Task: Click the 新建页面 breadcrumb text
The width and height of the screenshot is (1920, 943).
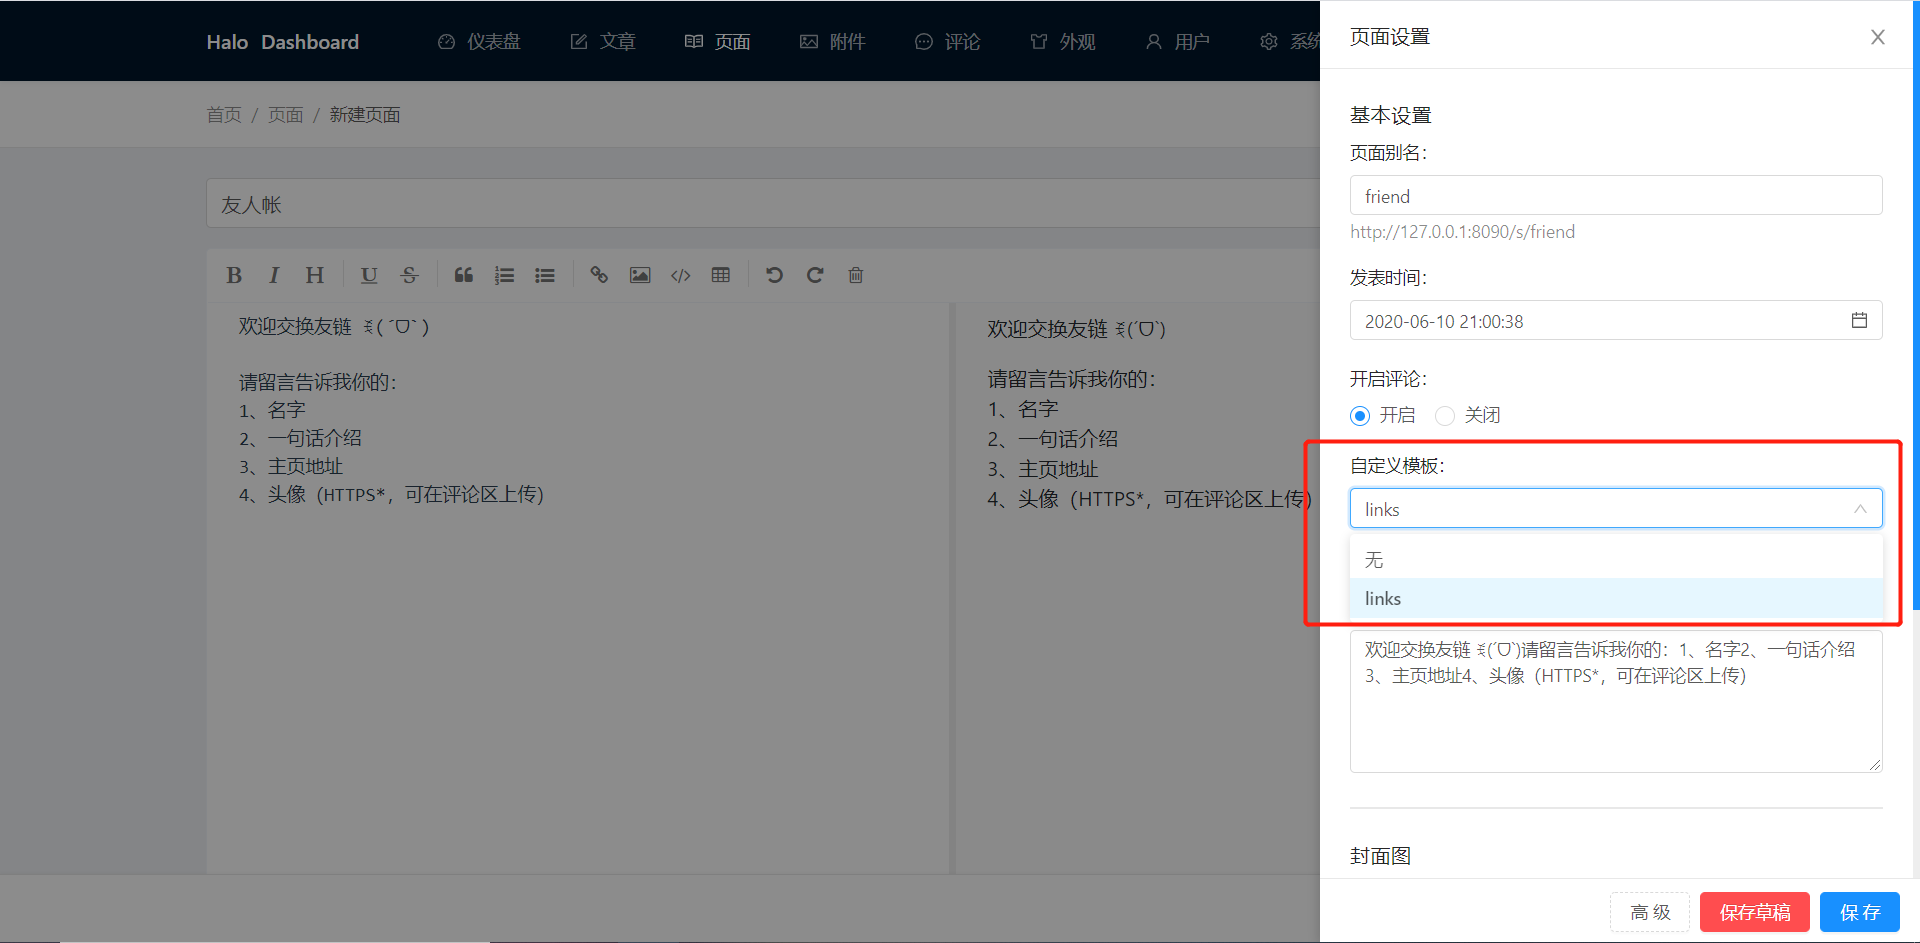Action: (365, 115)
